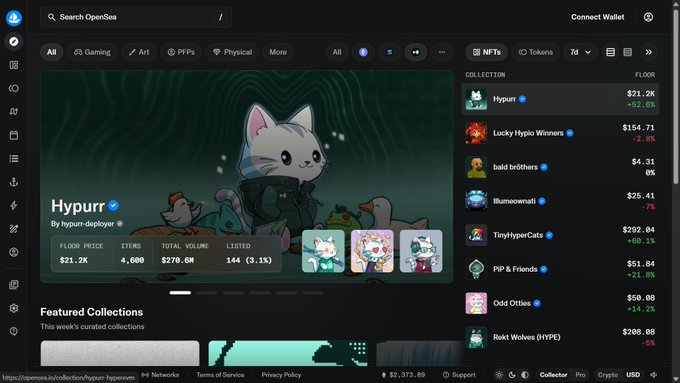The width and height of the screenshot is (680, 383).
Task: Select the Physical category filter
Action: coord(232,52)
